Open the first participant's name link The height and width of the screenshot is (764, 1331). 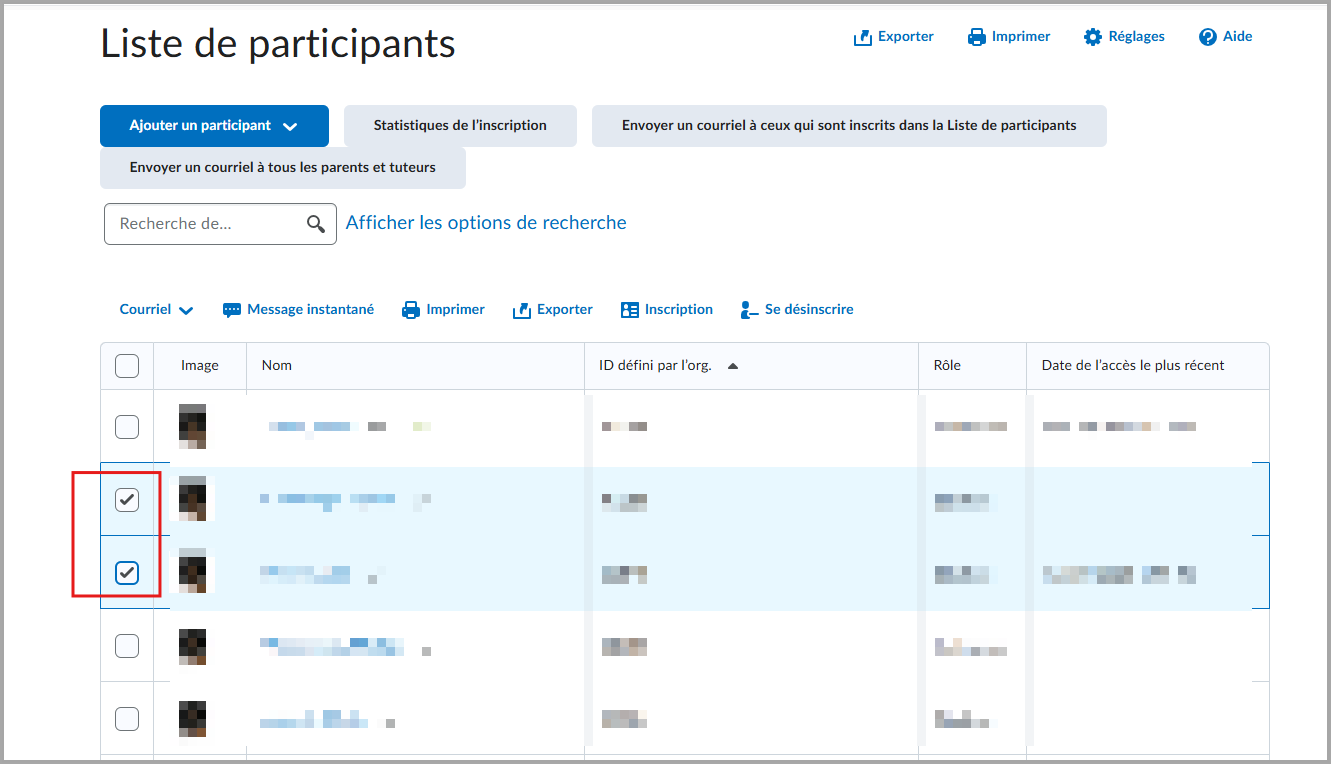pos(350,427)
